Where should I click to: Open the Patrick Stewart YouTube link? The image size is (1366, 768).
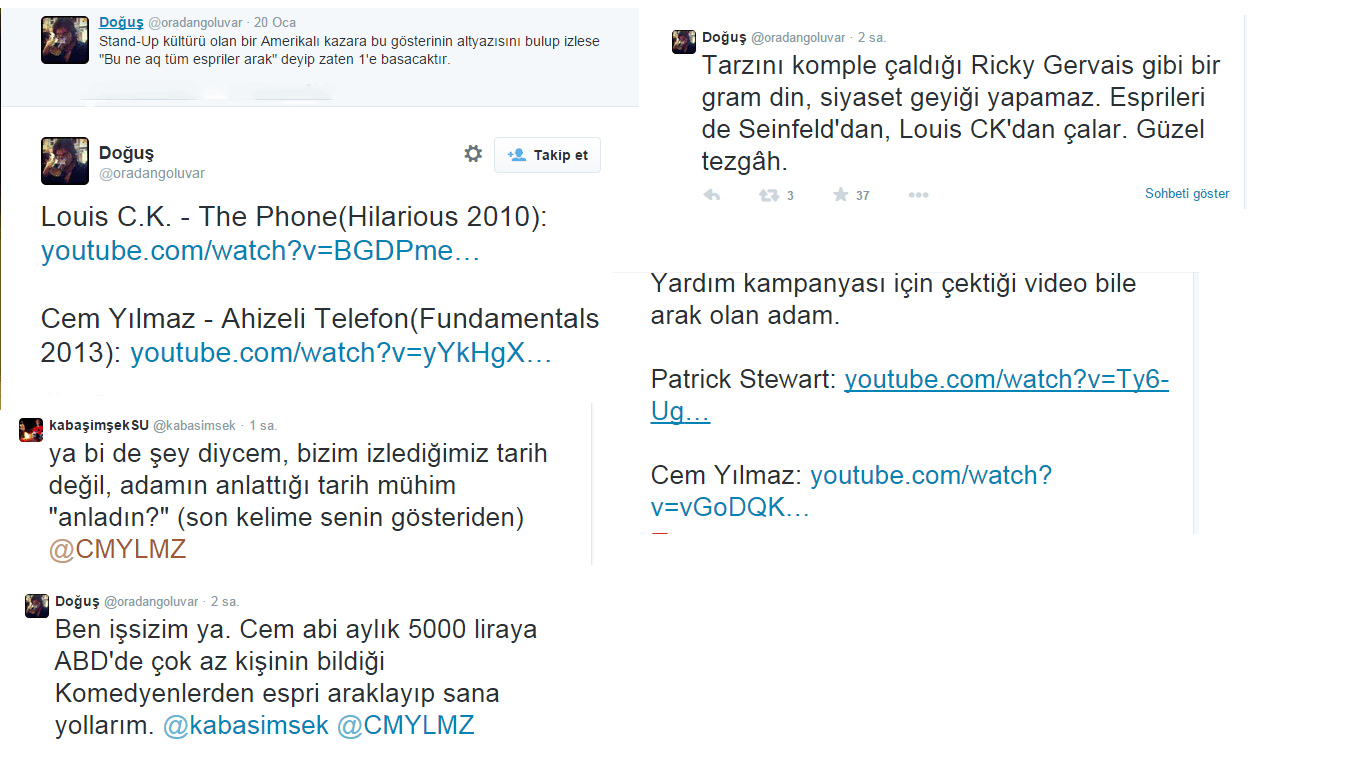[909, 396]
